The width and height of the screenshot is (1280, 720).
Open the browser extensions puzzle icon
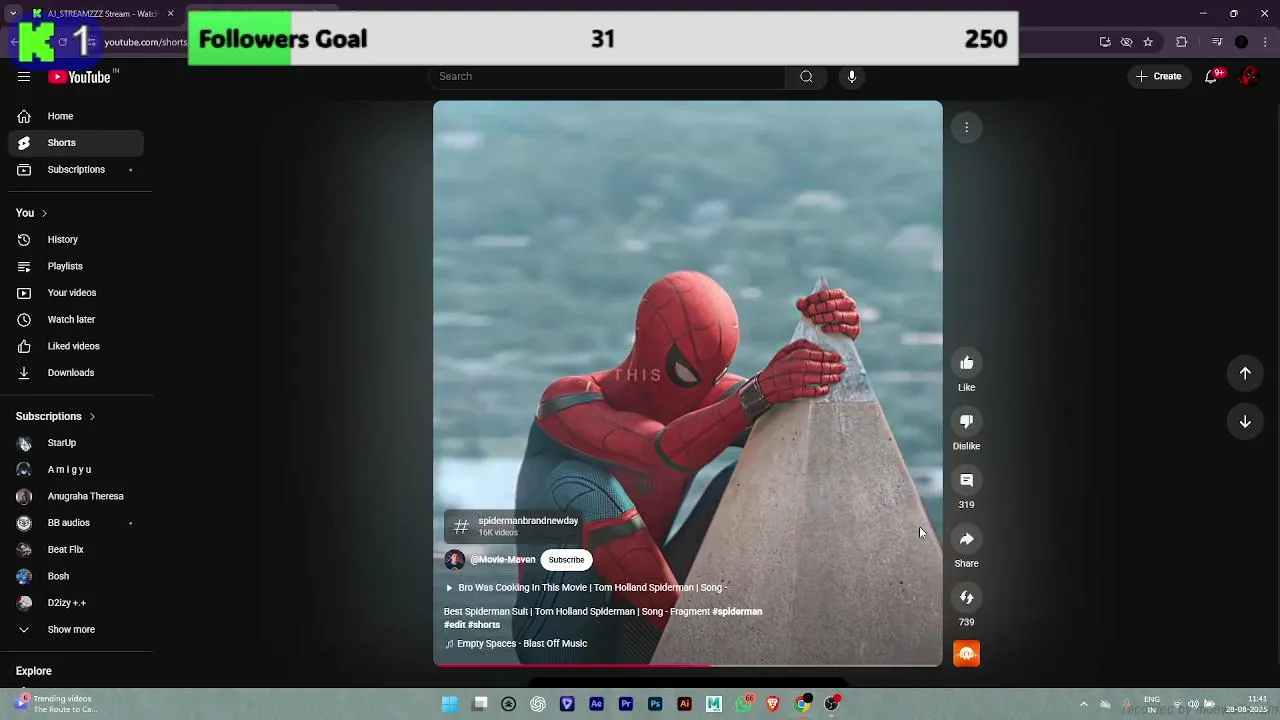(1182, 42)
